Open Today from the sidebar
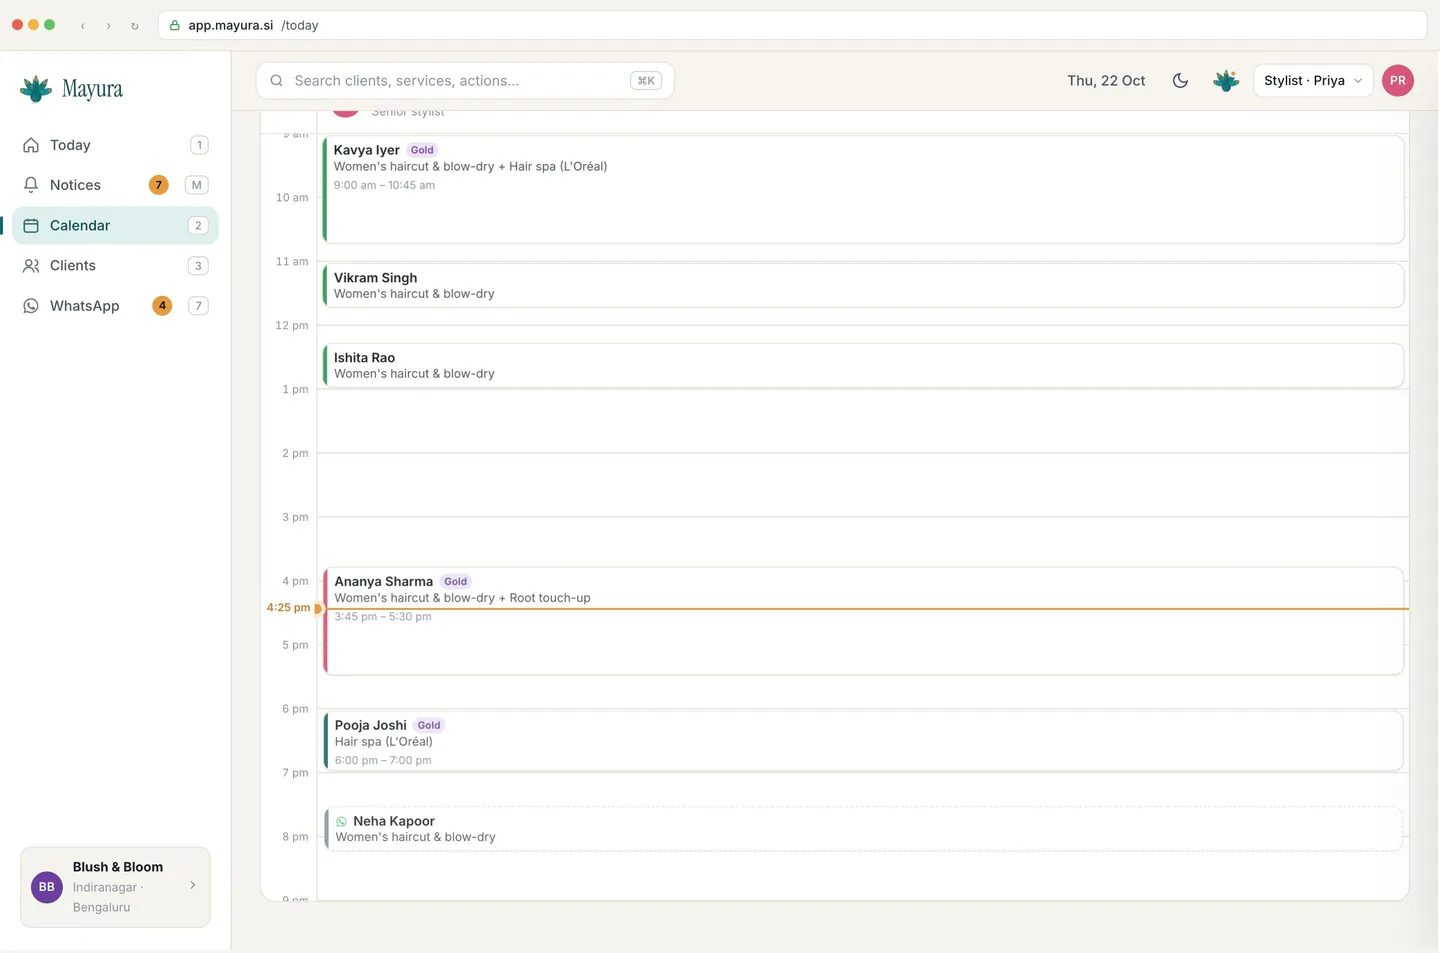1440x953 pixels. click(115, 145)
